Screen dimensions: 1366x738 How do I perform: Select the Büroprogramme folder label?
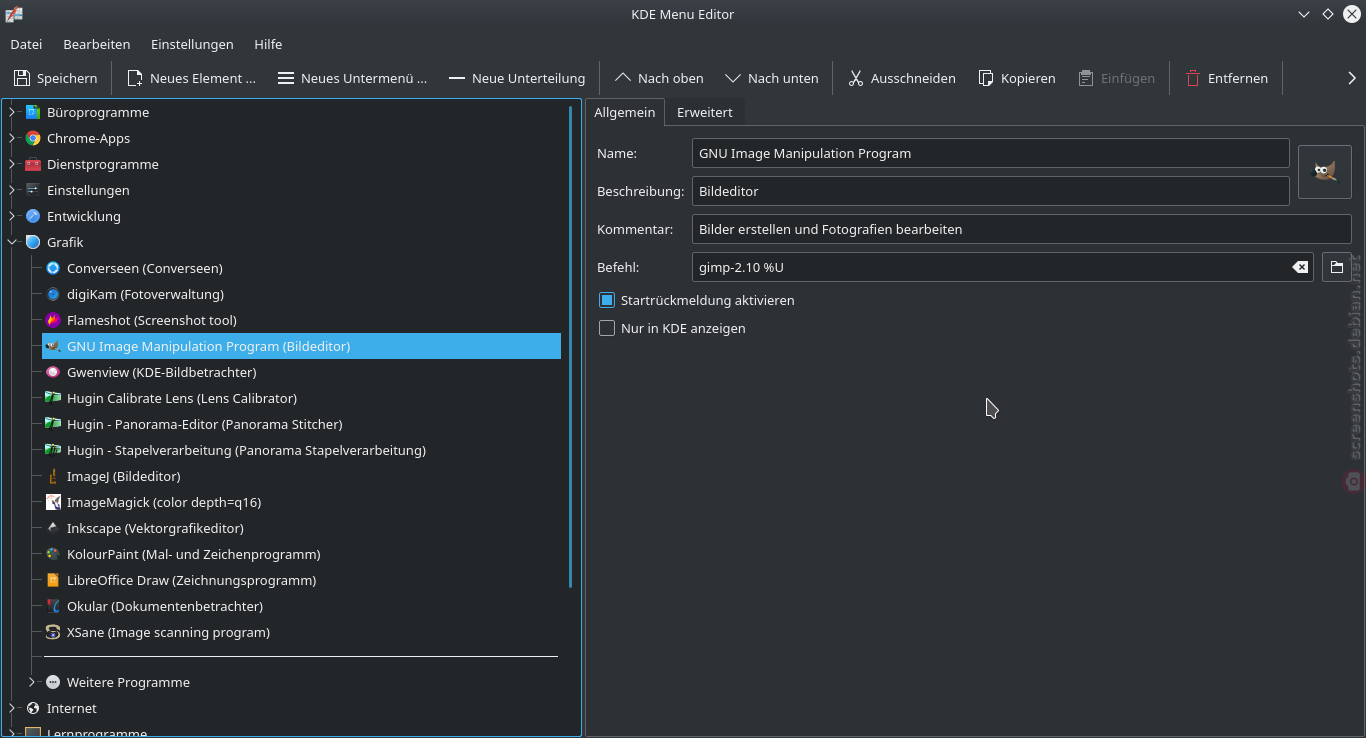pyautogui.click(x=98, y=112)
